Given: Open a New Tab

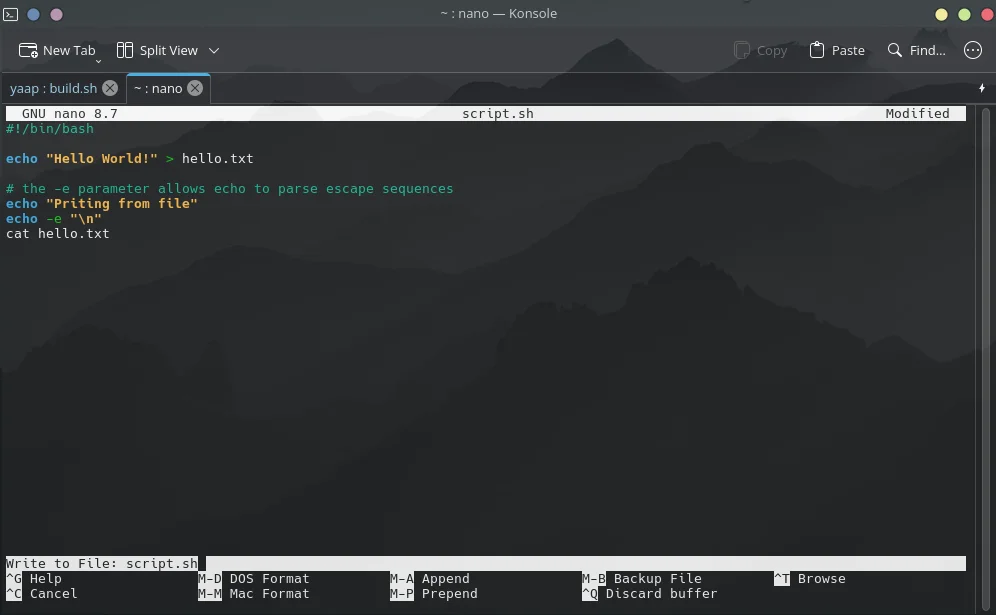Looking at the screenshot, I should pyautogui.click(x=57, y=50).
